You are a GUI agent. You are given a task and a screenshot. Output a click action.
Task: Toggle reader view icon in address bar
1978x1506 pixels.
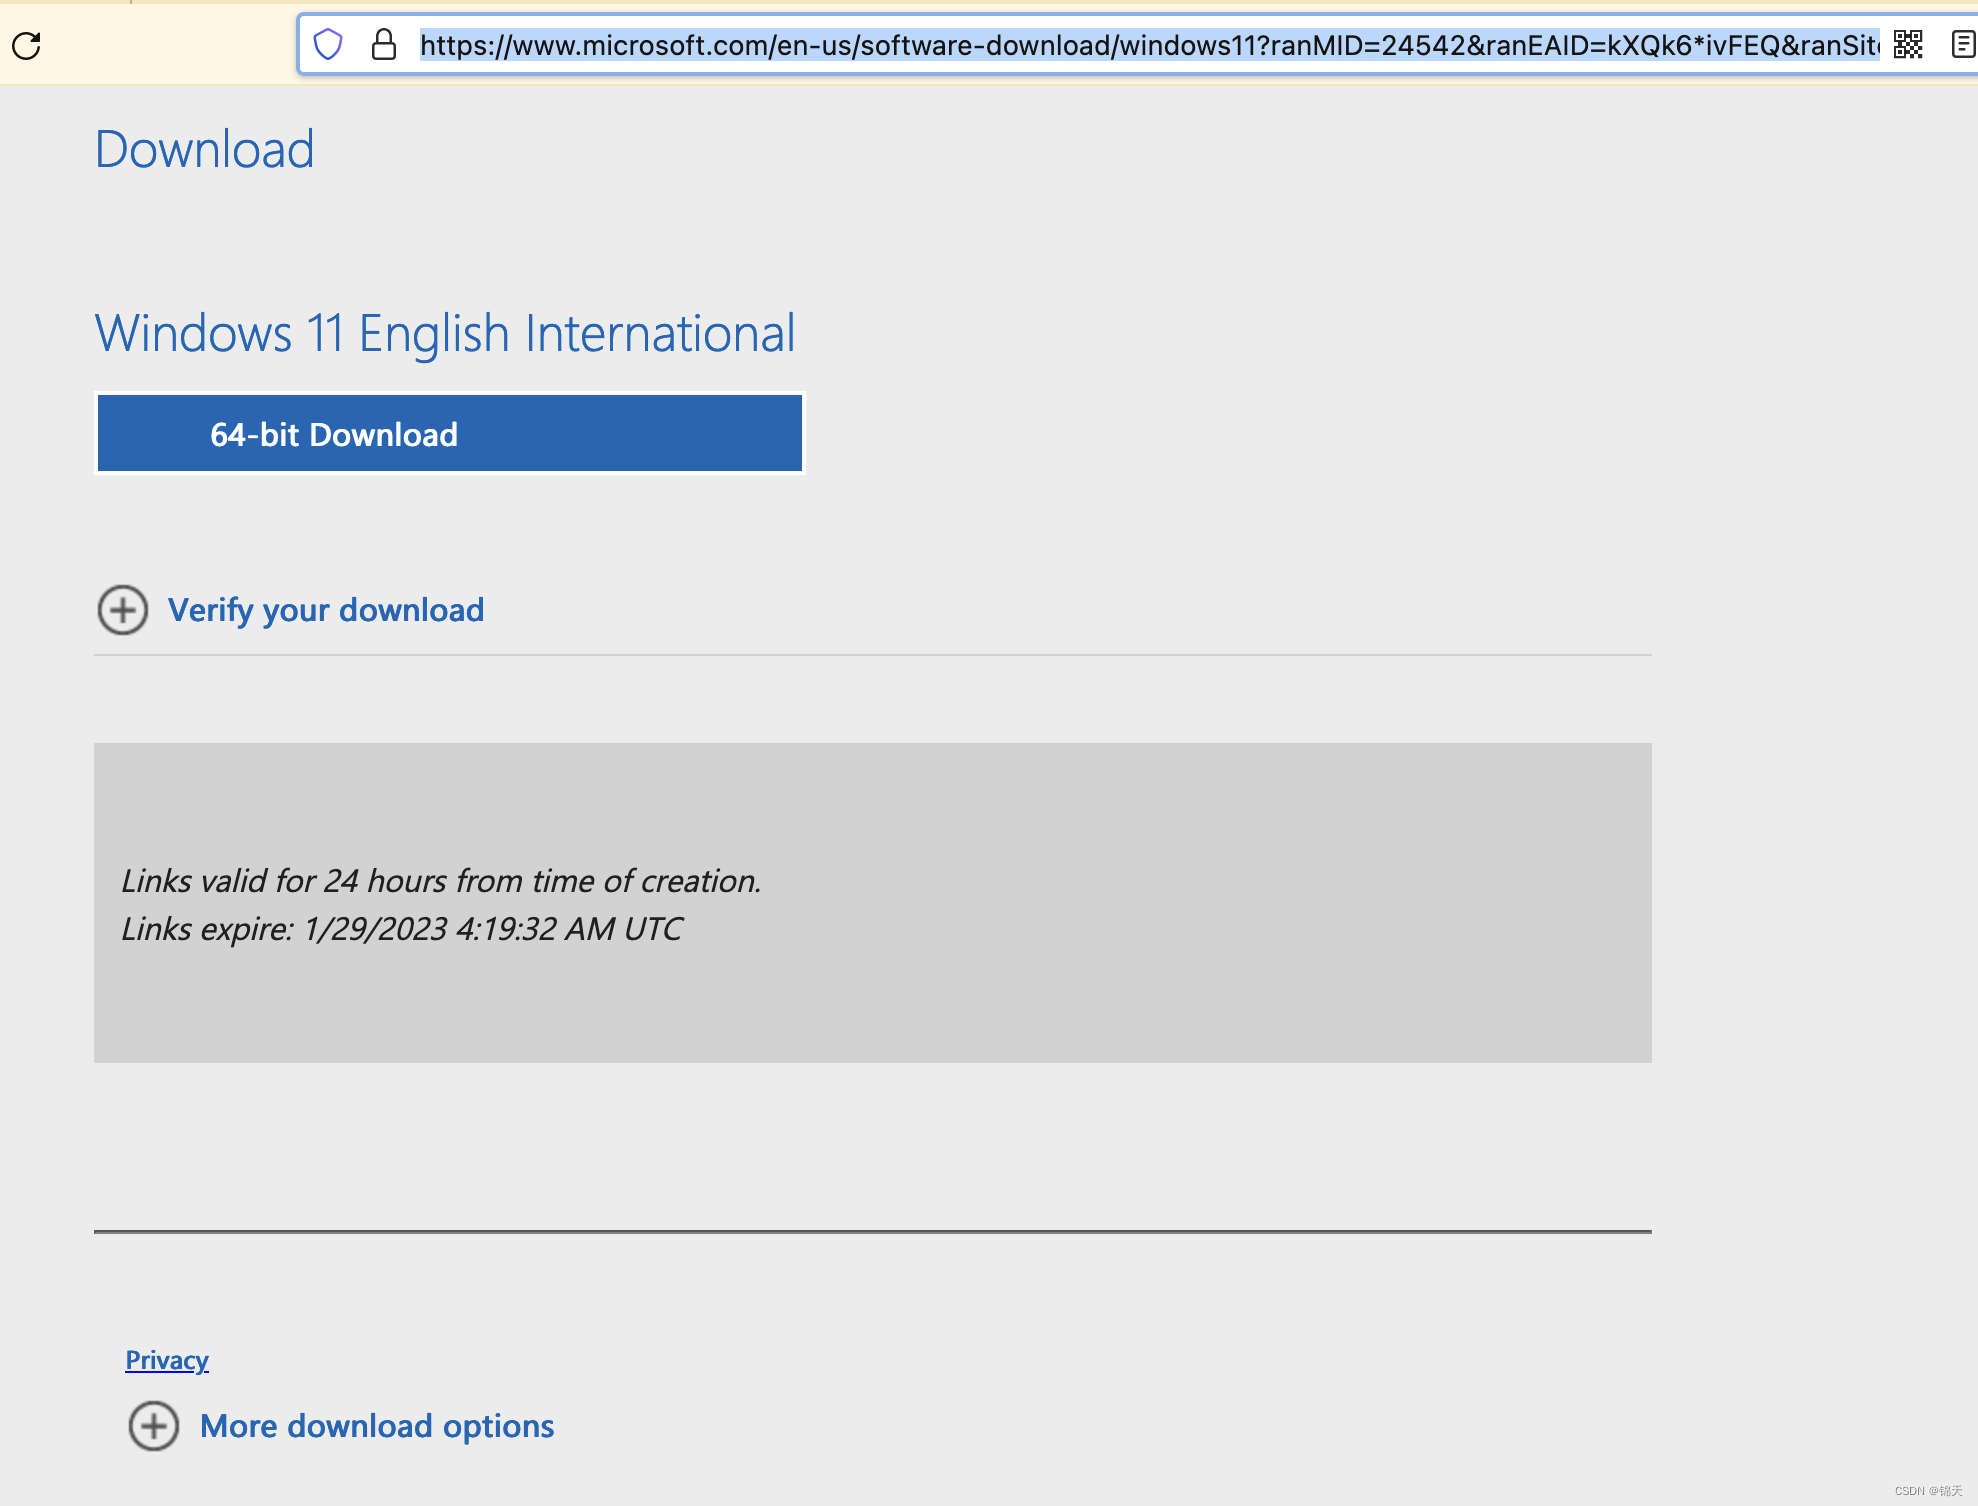tap(1962, 45)
